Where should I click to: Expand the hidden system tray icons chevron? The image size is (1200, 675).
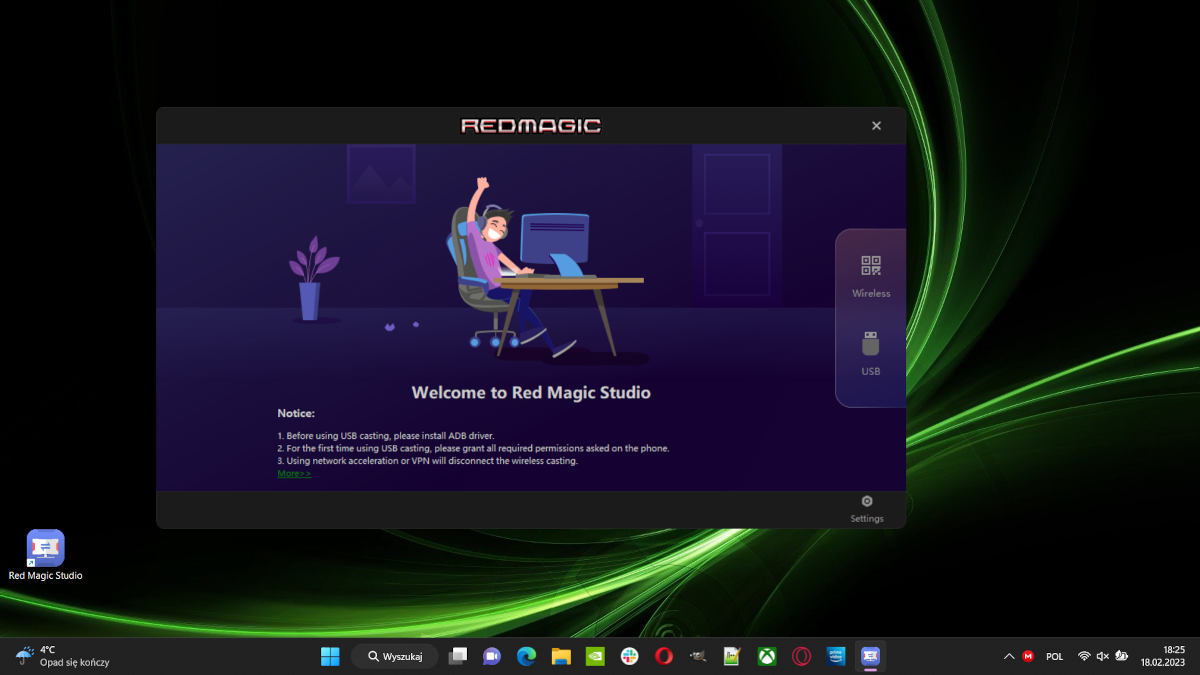click(1008, 656)
